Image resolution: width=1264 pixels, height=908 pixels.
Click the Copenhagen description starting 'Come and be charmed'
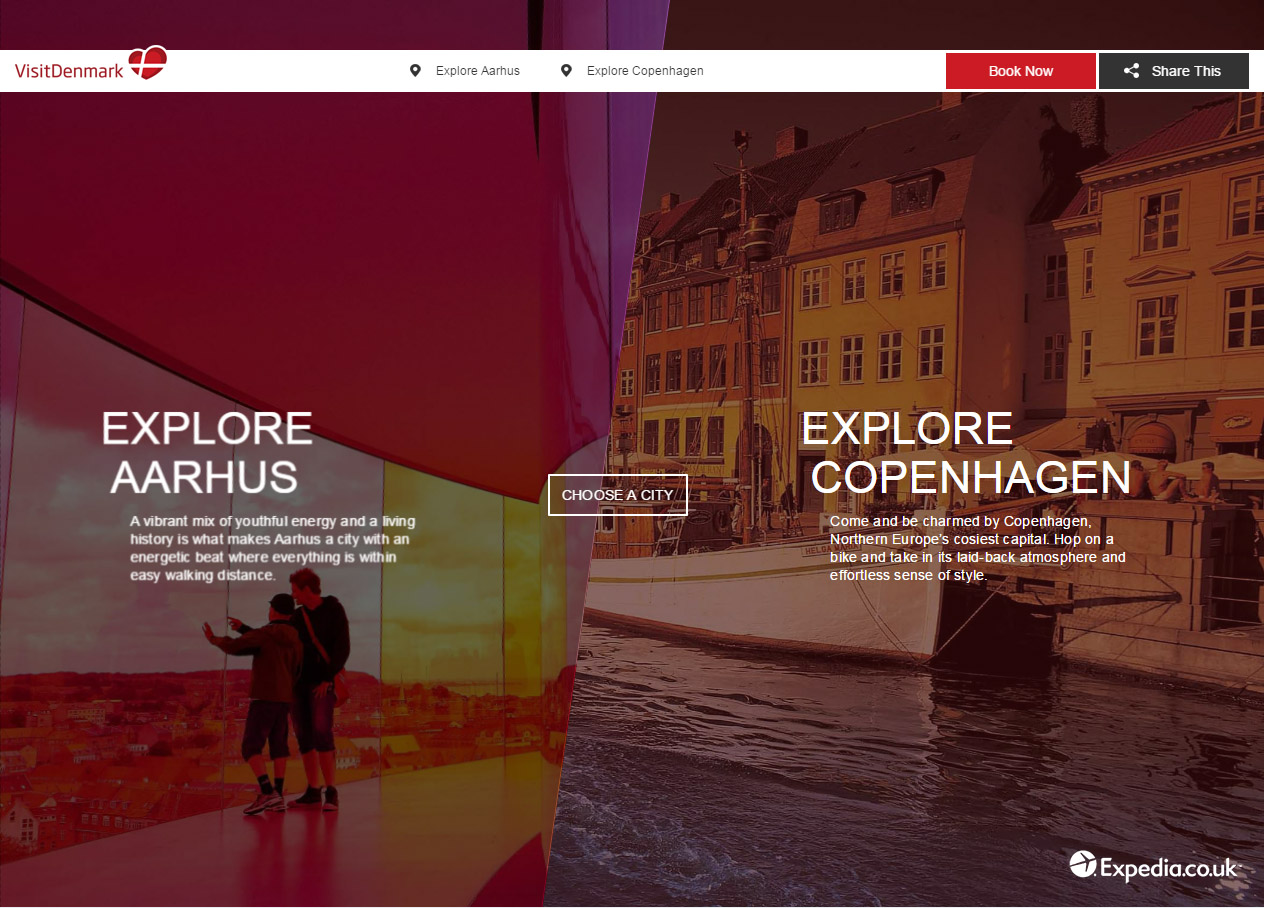click(x=978, y=548)
